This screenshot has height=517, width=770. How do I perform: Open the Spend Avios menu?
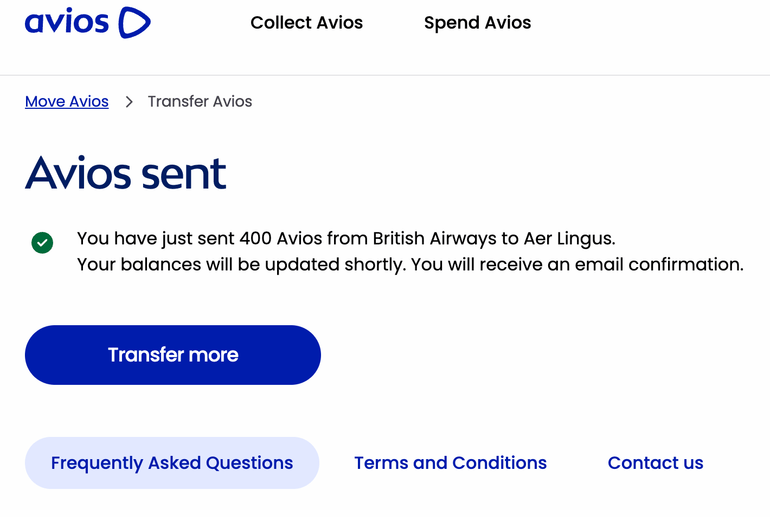click(x=477, y=23)
